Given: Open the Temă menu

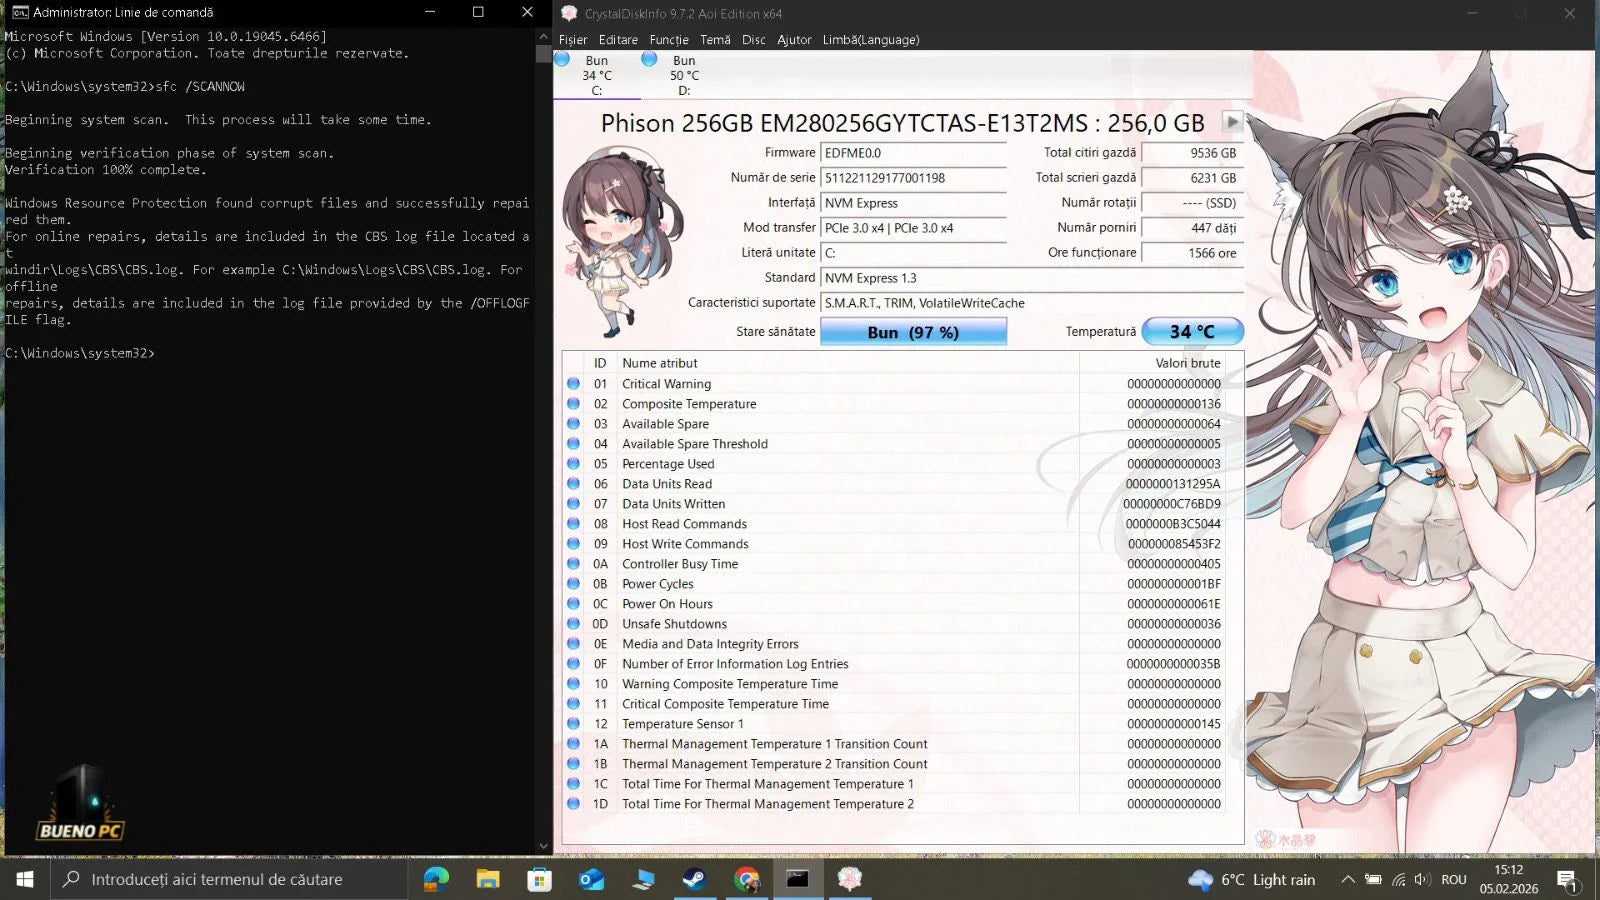Looking at the screenshot, I should pos(715,40).
